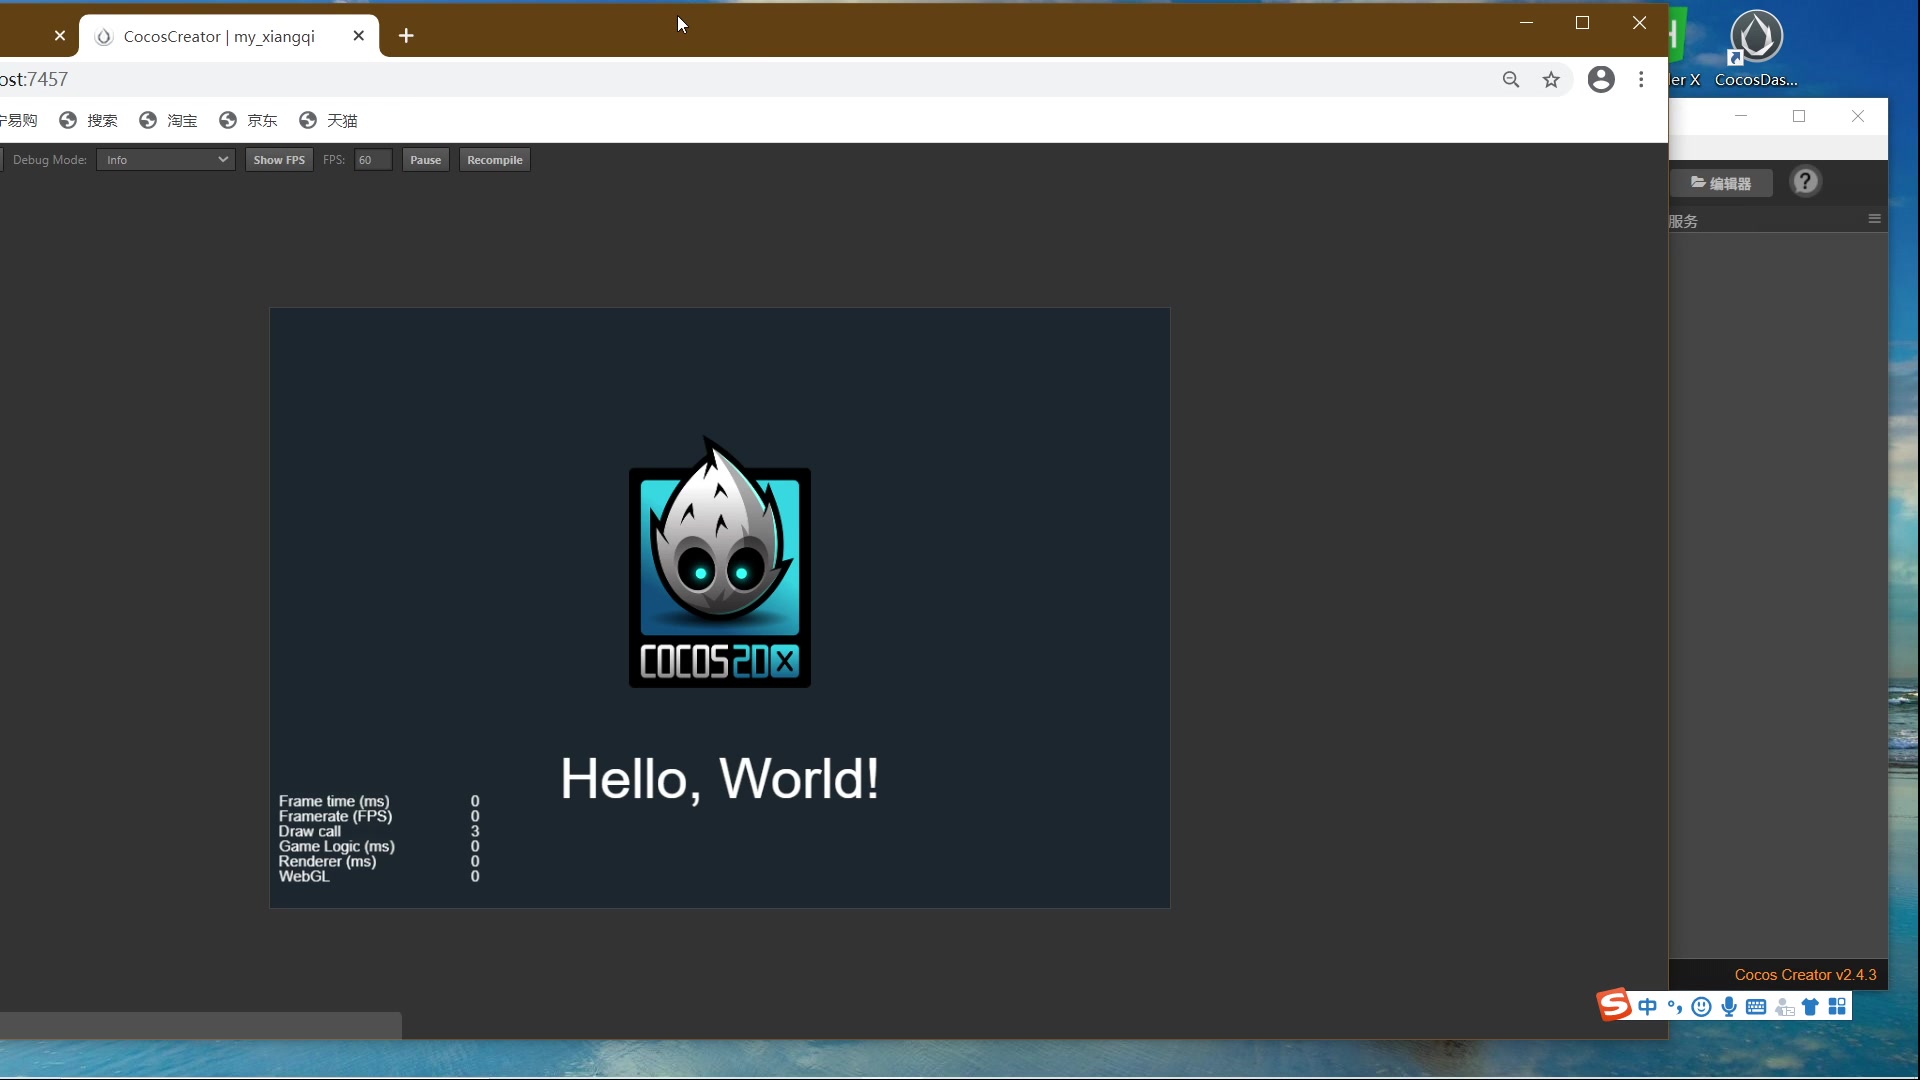This screenshot has width=1920, height=1080.
Task: Close the leftmost partially hidden tab
Action: point(60,36)
